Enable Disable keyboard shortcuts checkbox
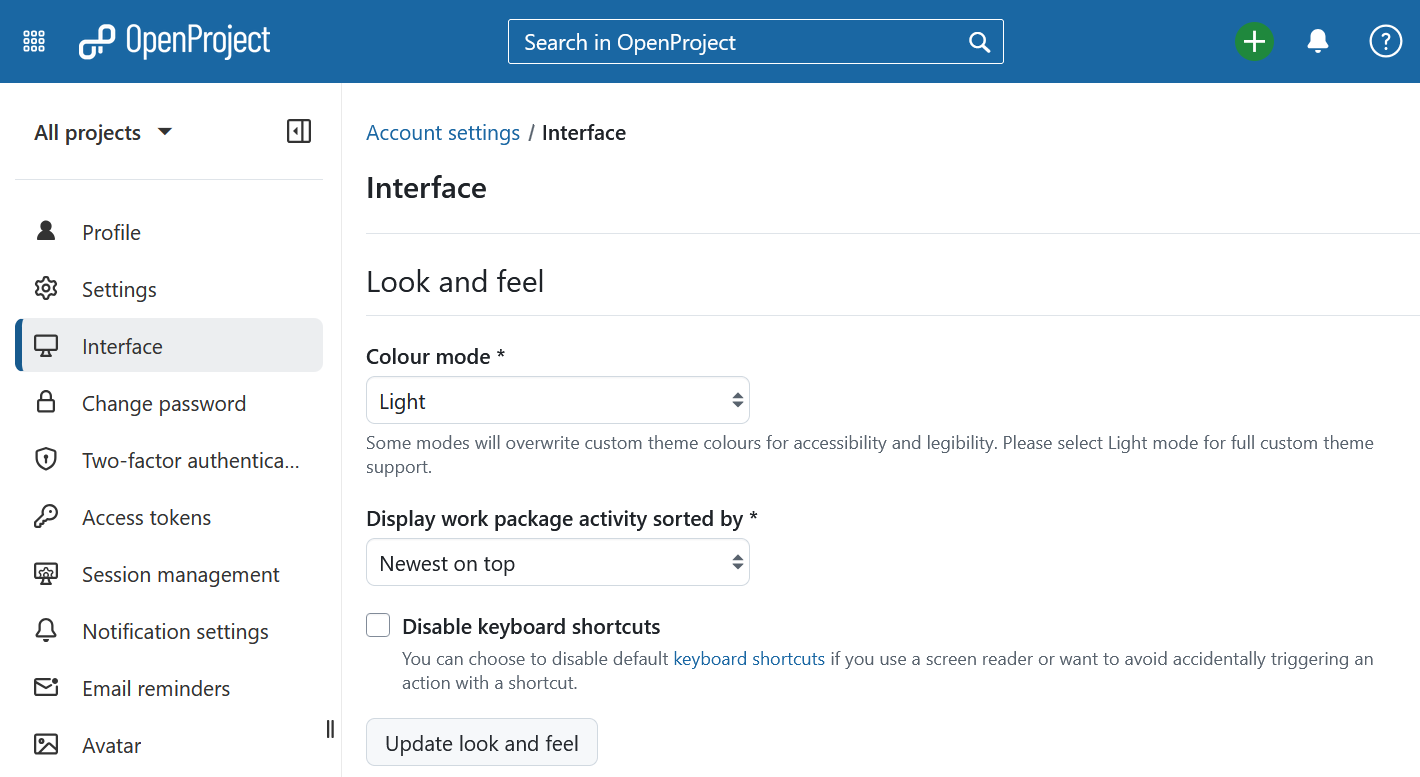The width and height of the screenshot is (1420, 777). click(378, 626)
